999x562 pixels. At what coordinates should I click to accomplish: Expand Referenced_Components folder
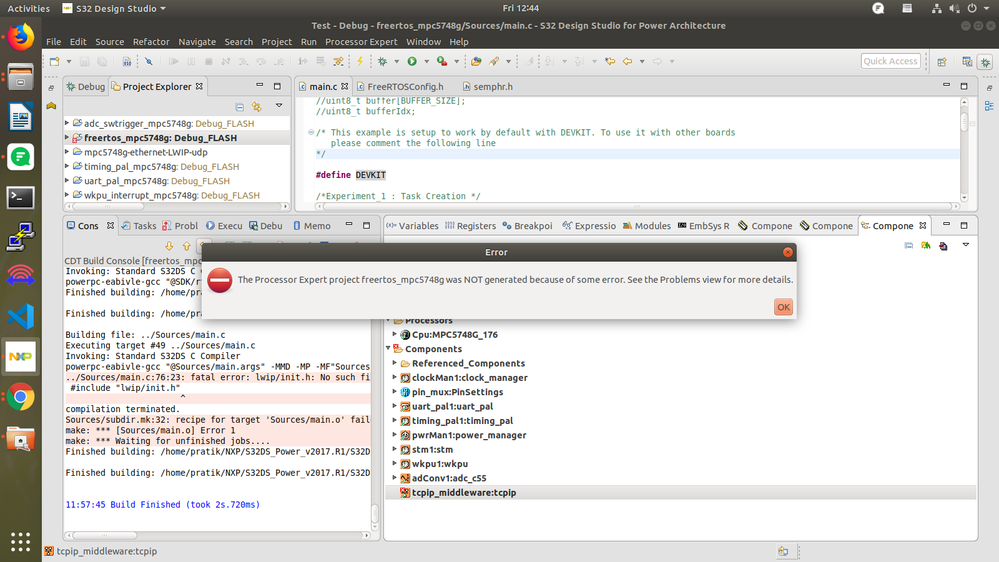click(394, 363)
